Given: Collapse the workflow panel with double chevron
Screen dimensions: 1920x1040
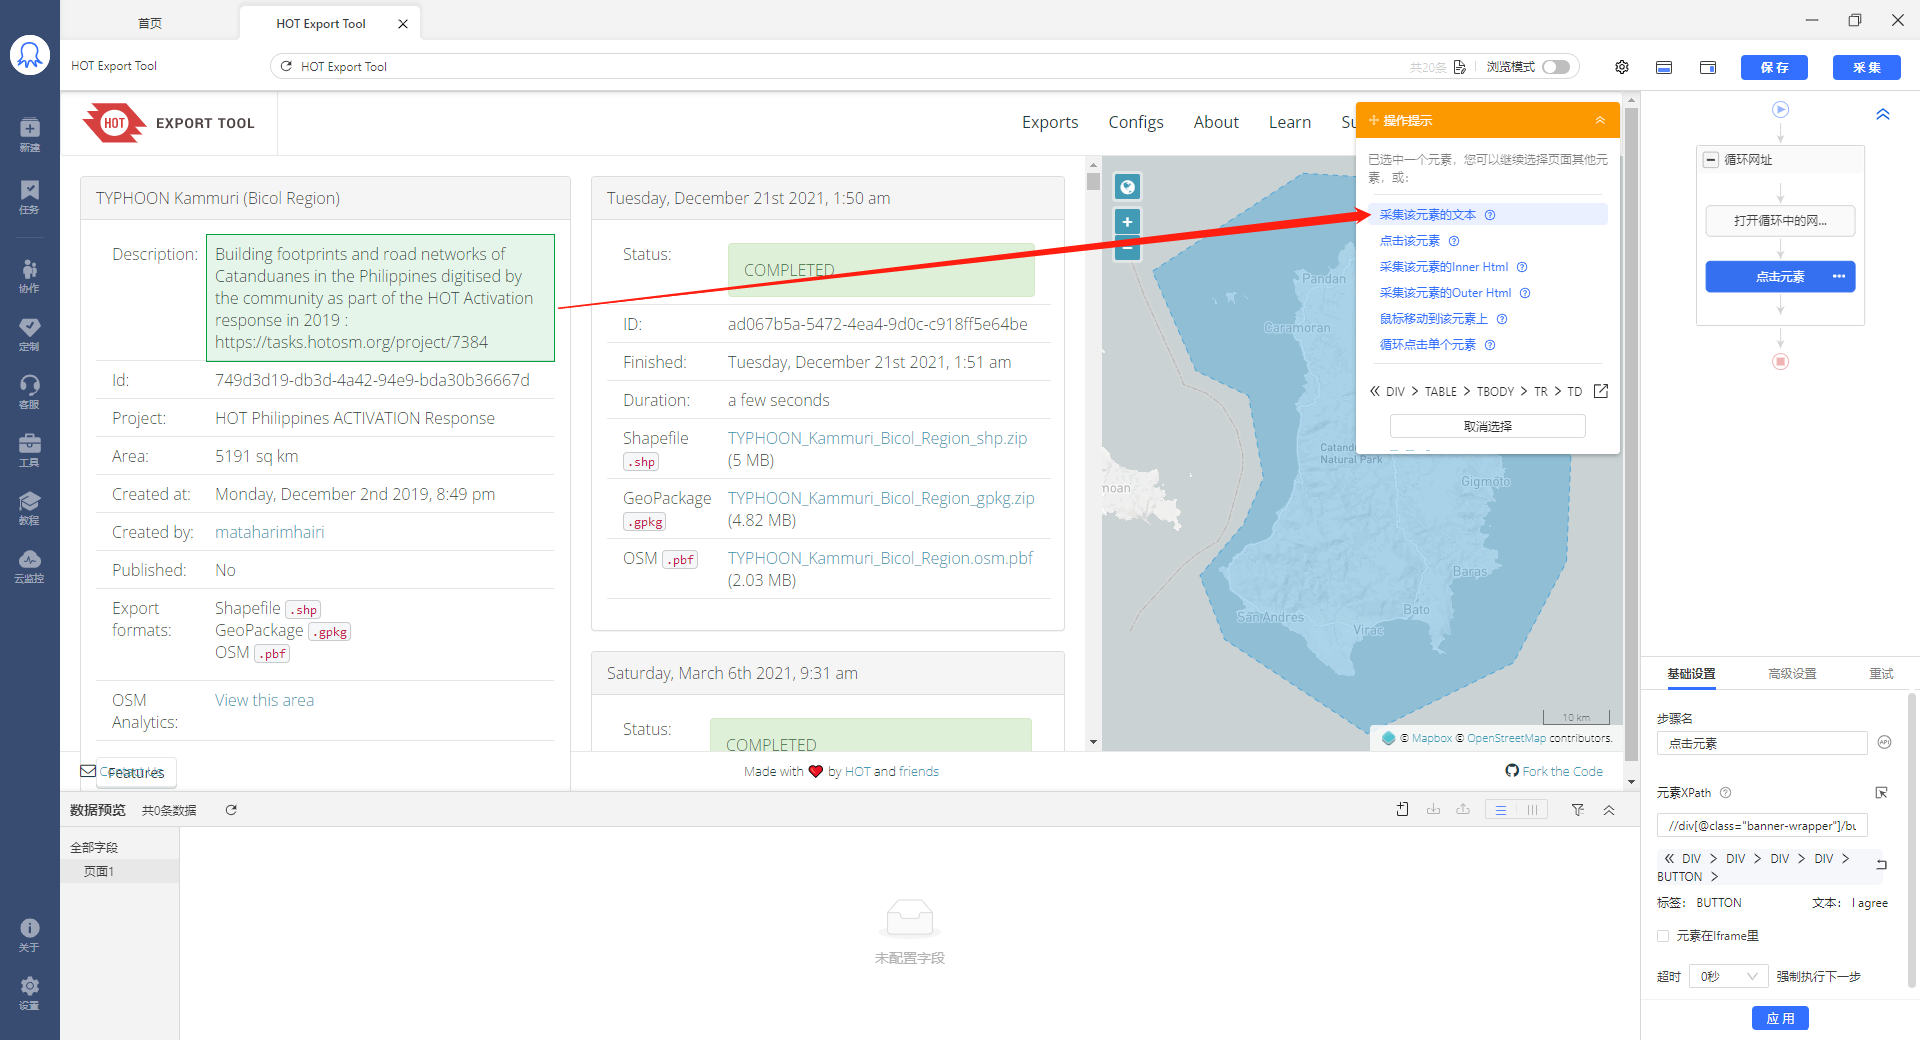Looking at the screenshot, I should pyautogui.click(x=1883, y=114).
